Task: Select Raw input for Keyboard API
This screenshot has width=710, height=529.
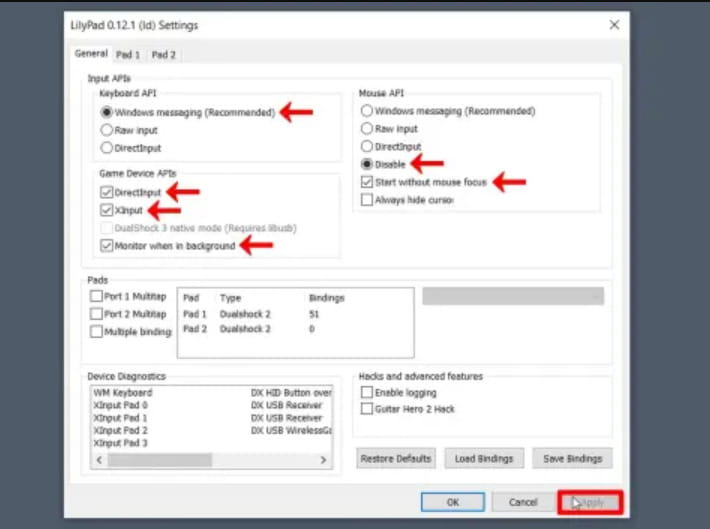Action: [x=107, y=130]
